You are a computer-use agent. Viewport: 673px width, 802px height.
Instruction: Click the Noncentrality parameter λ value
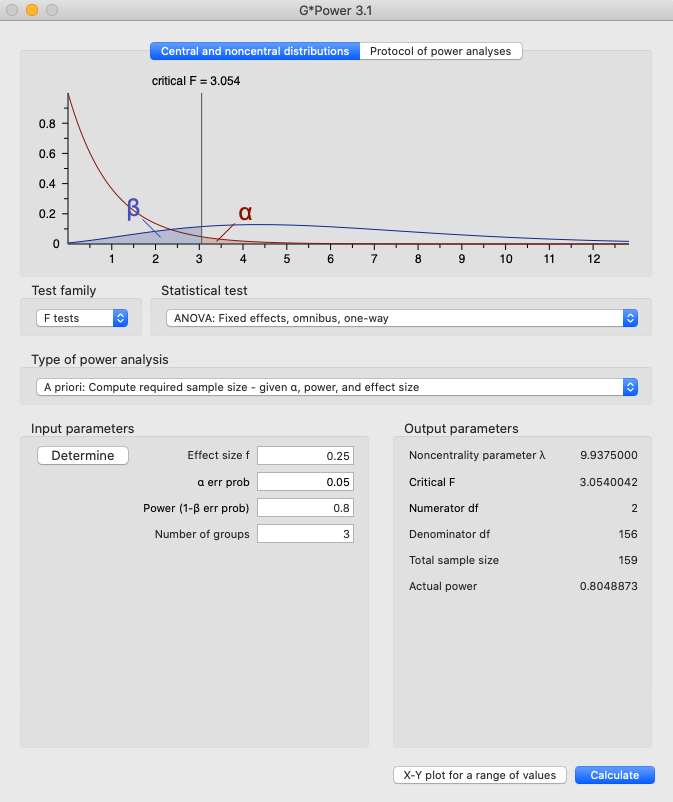609,455
